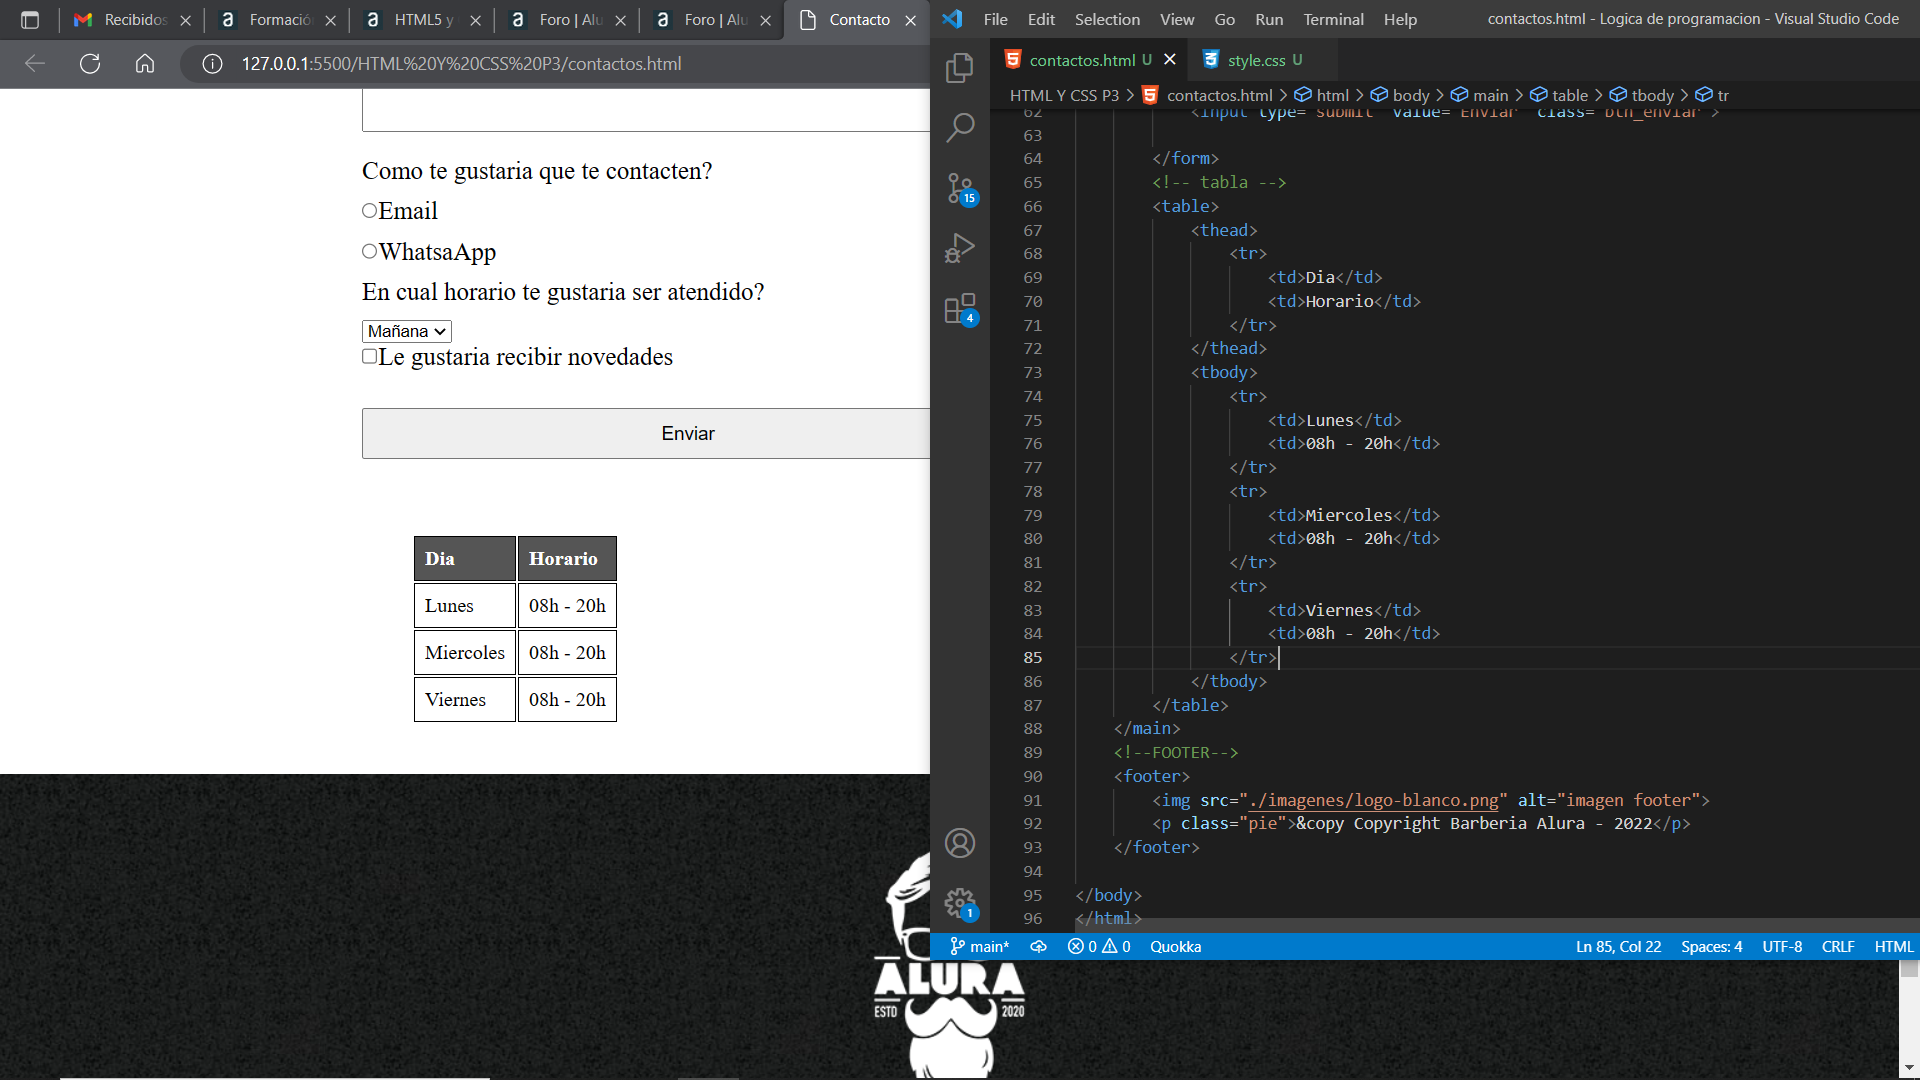1920x1080 pixels.
Task: Click the Viernes cell in the table
Action: (465, 699)
